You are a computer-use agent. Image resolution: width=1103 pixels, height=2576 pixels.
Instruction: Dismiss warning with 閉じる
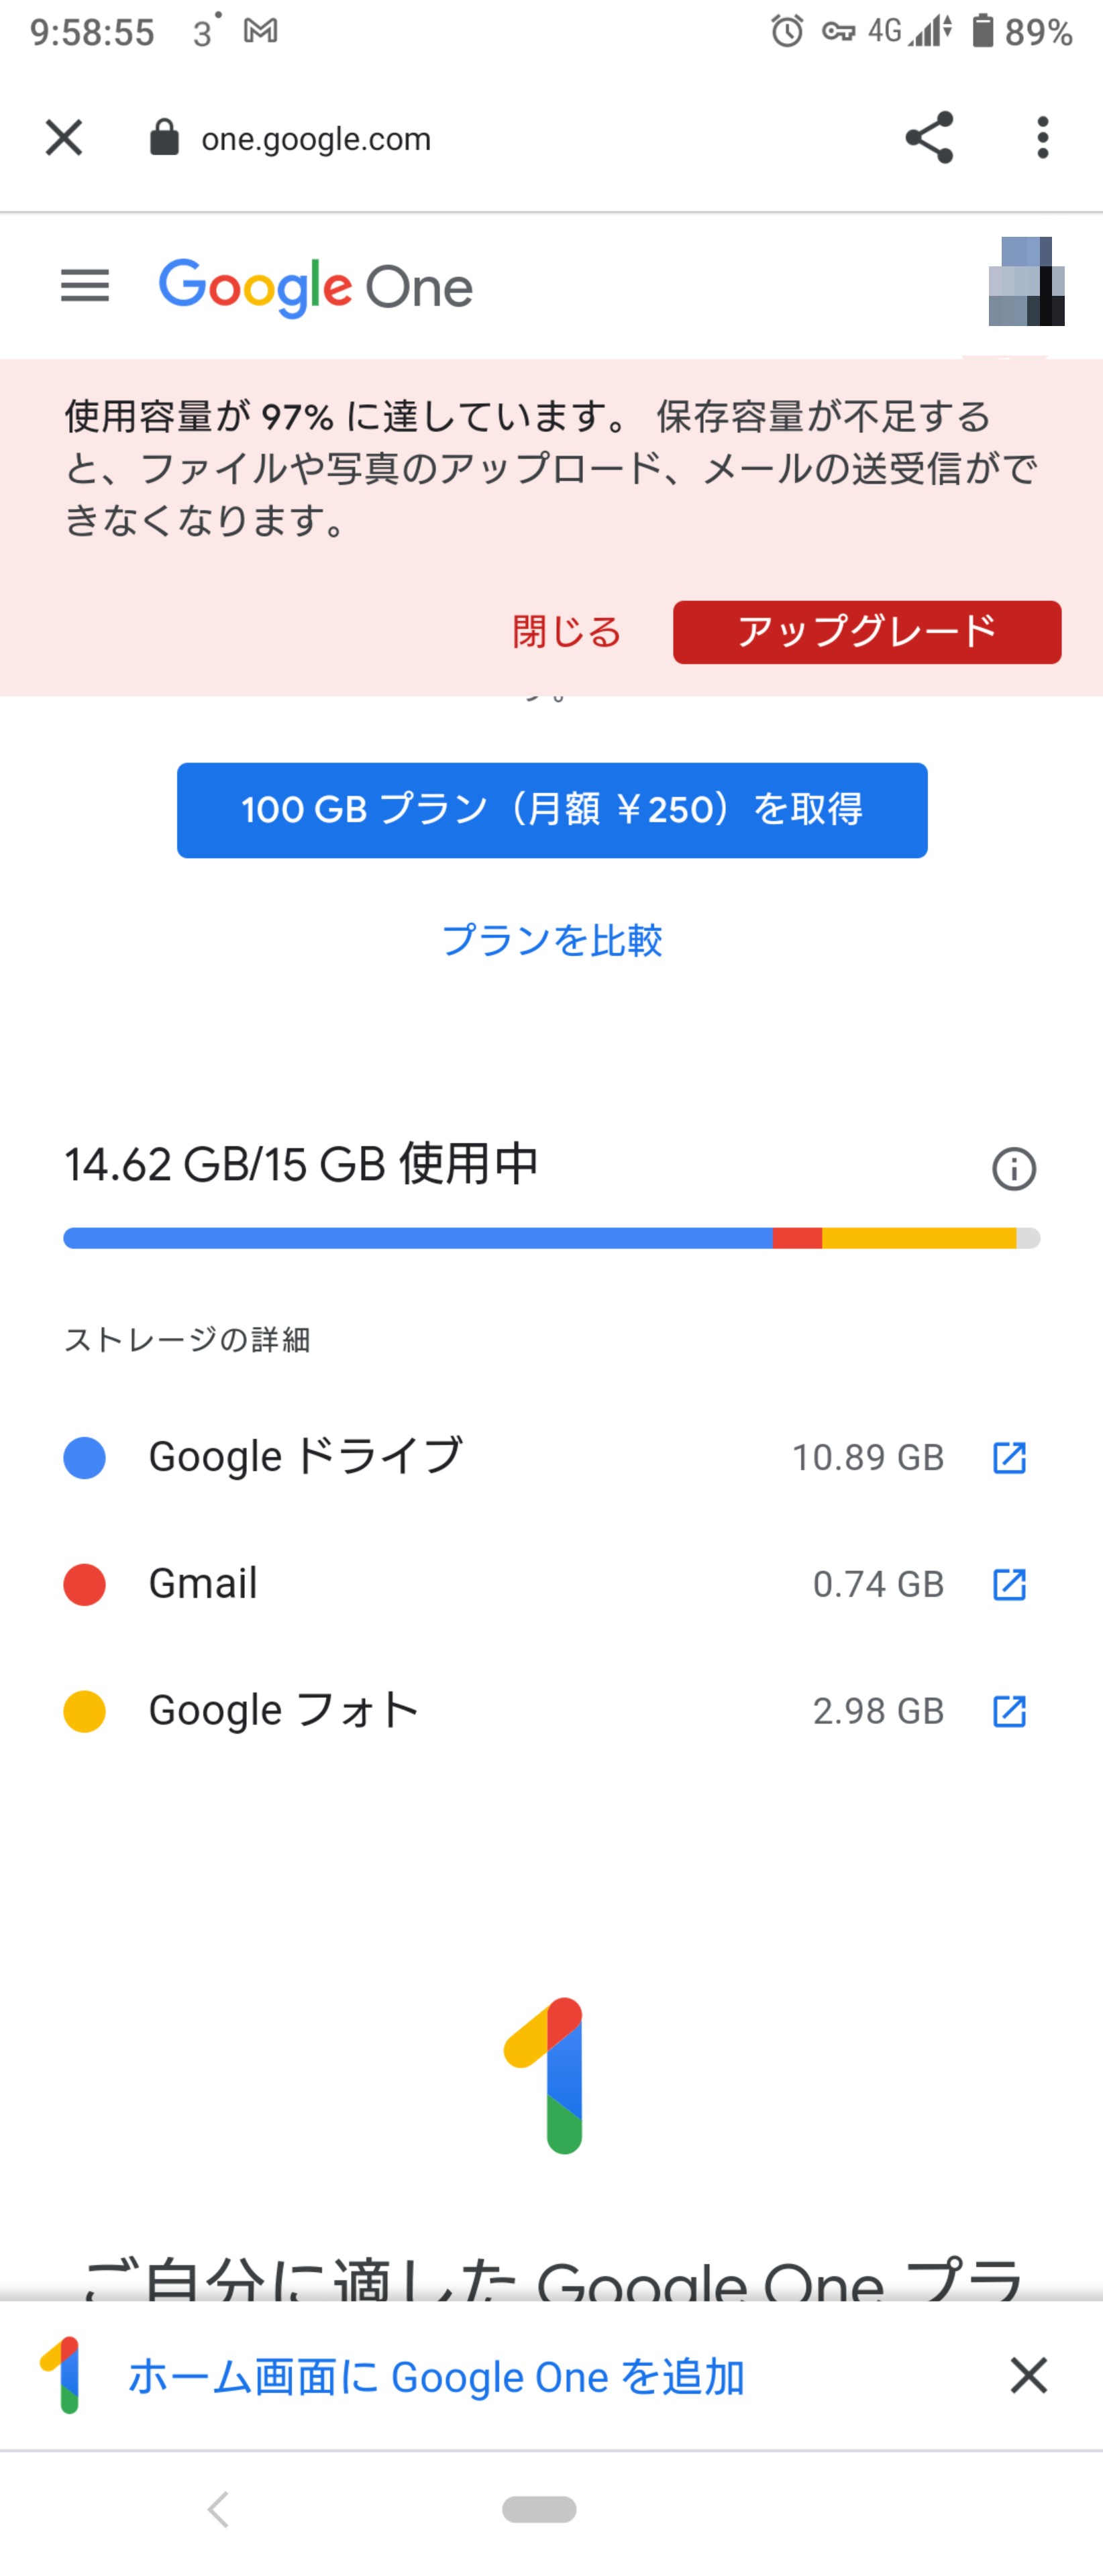[x=566, y=632]
